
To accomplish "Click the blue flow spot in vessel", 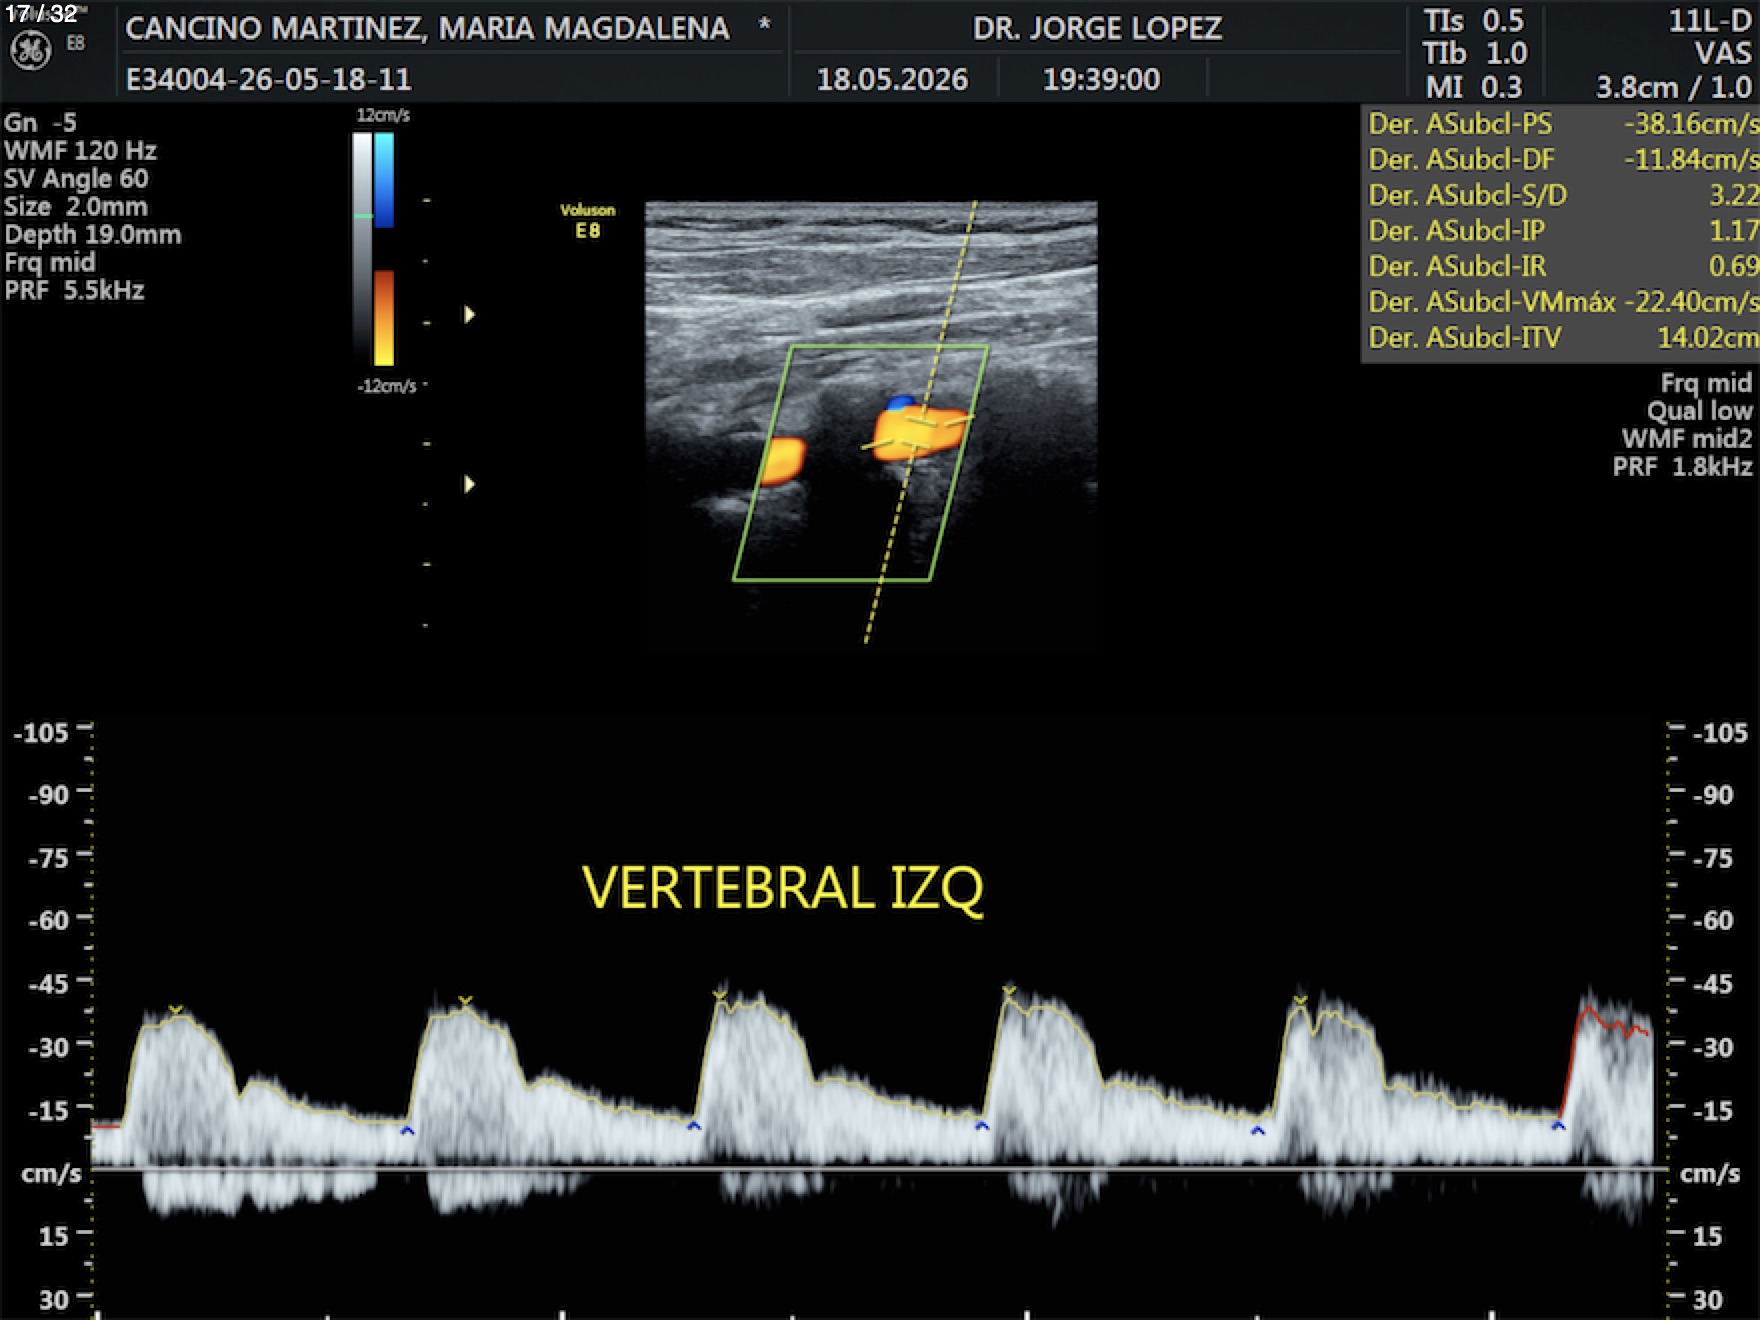I will pyautogui.click(x=899, y=403).
